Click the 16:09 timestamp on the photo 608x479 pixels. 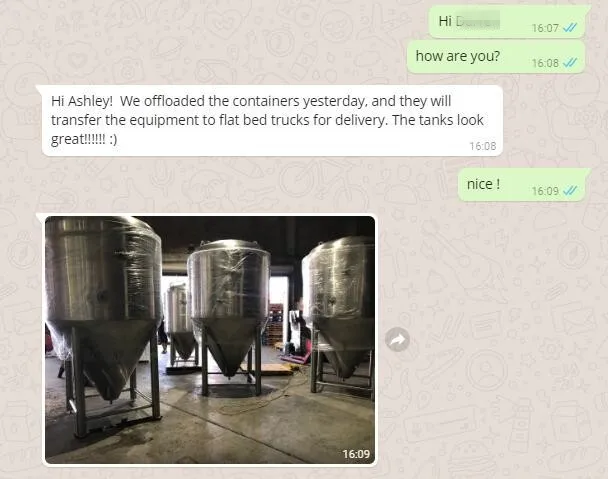[x=356, y=453]
